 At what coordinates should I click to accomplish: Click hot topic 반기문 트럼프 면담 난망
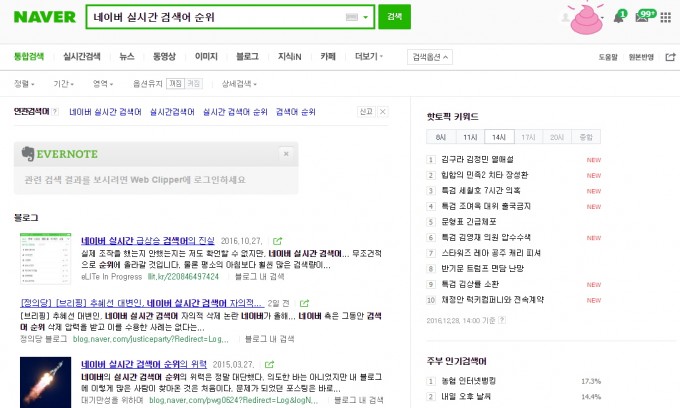[482, 269]
